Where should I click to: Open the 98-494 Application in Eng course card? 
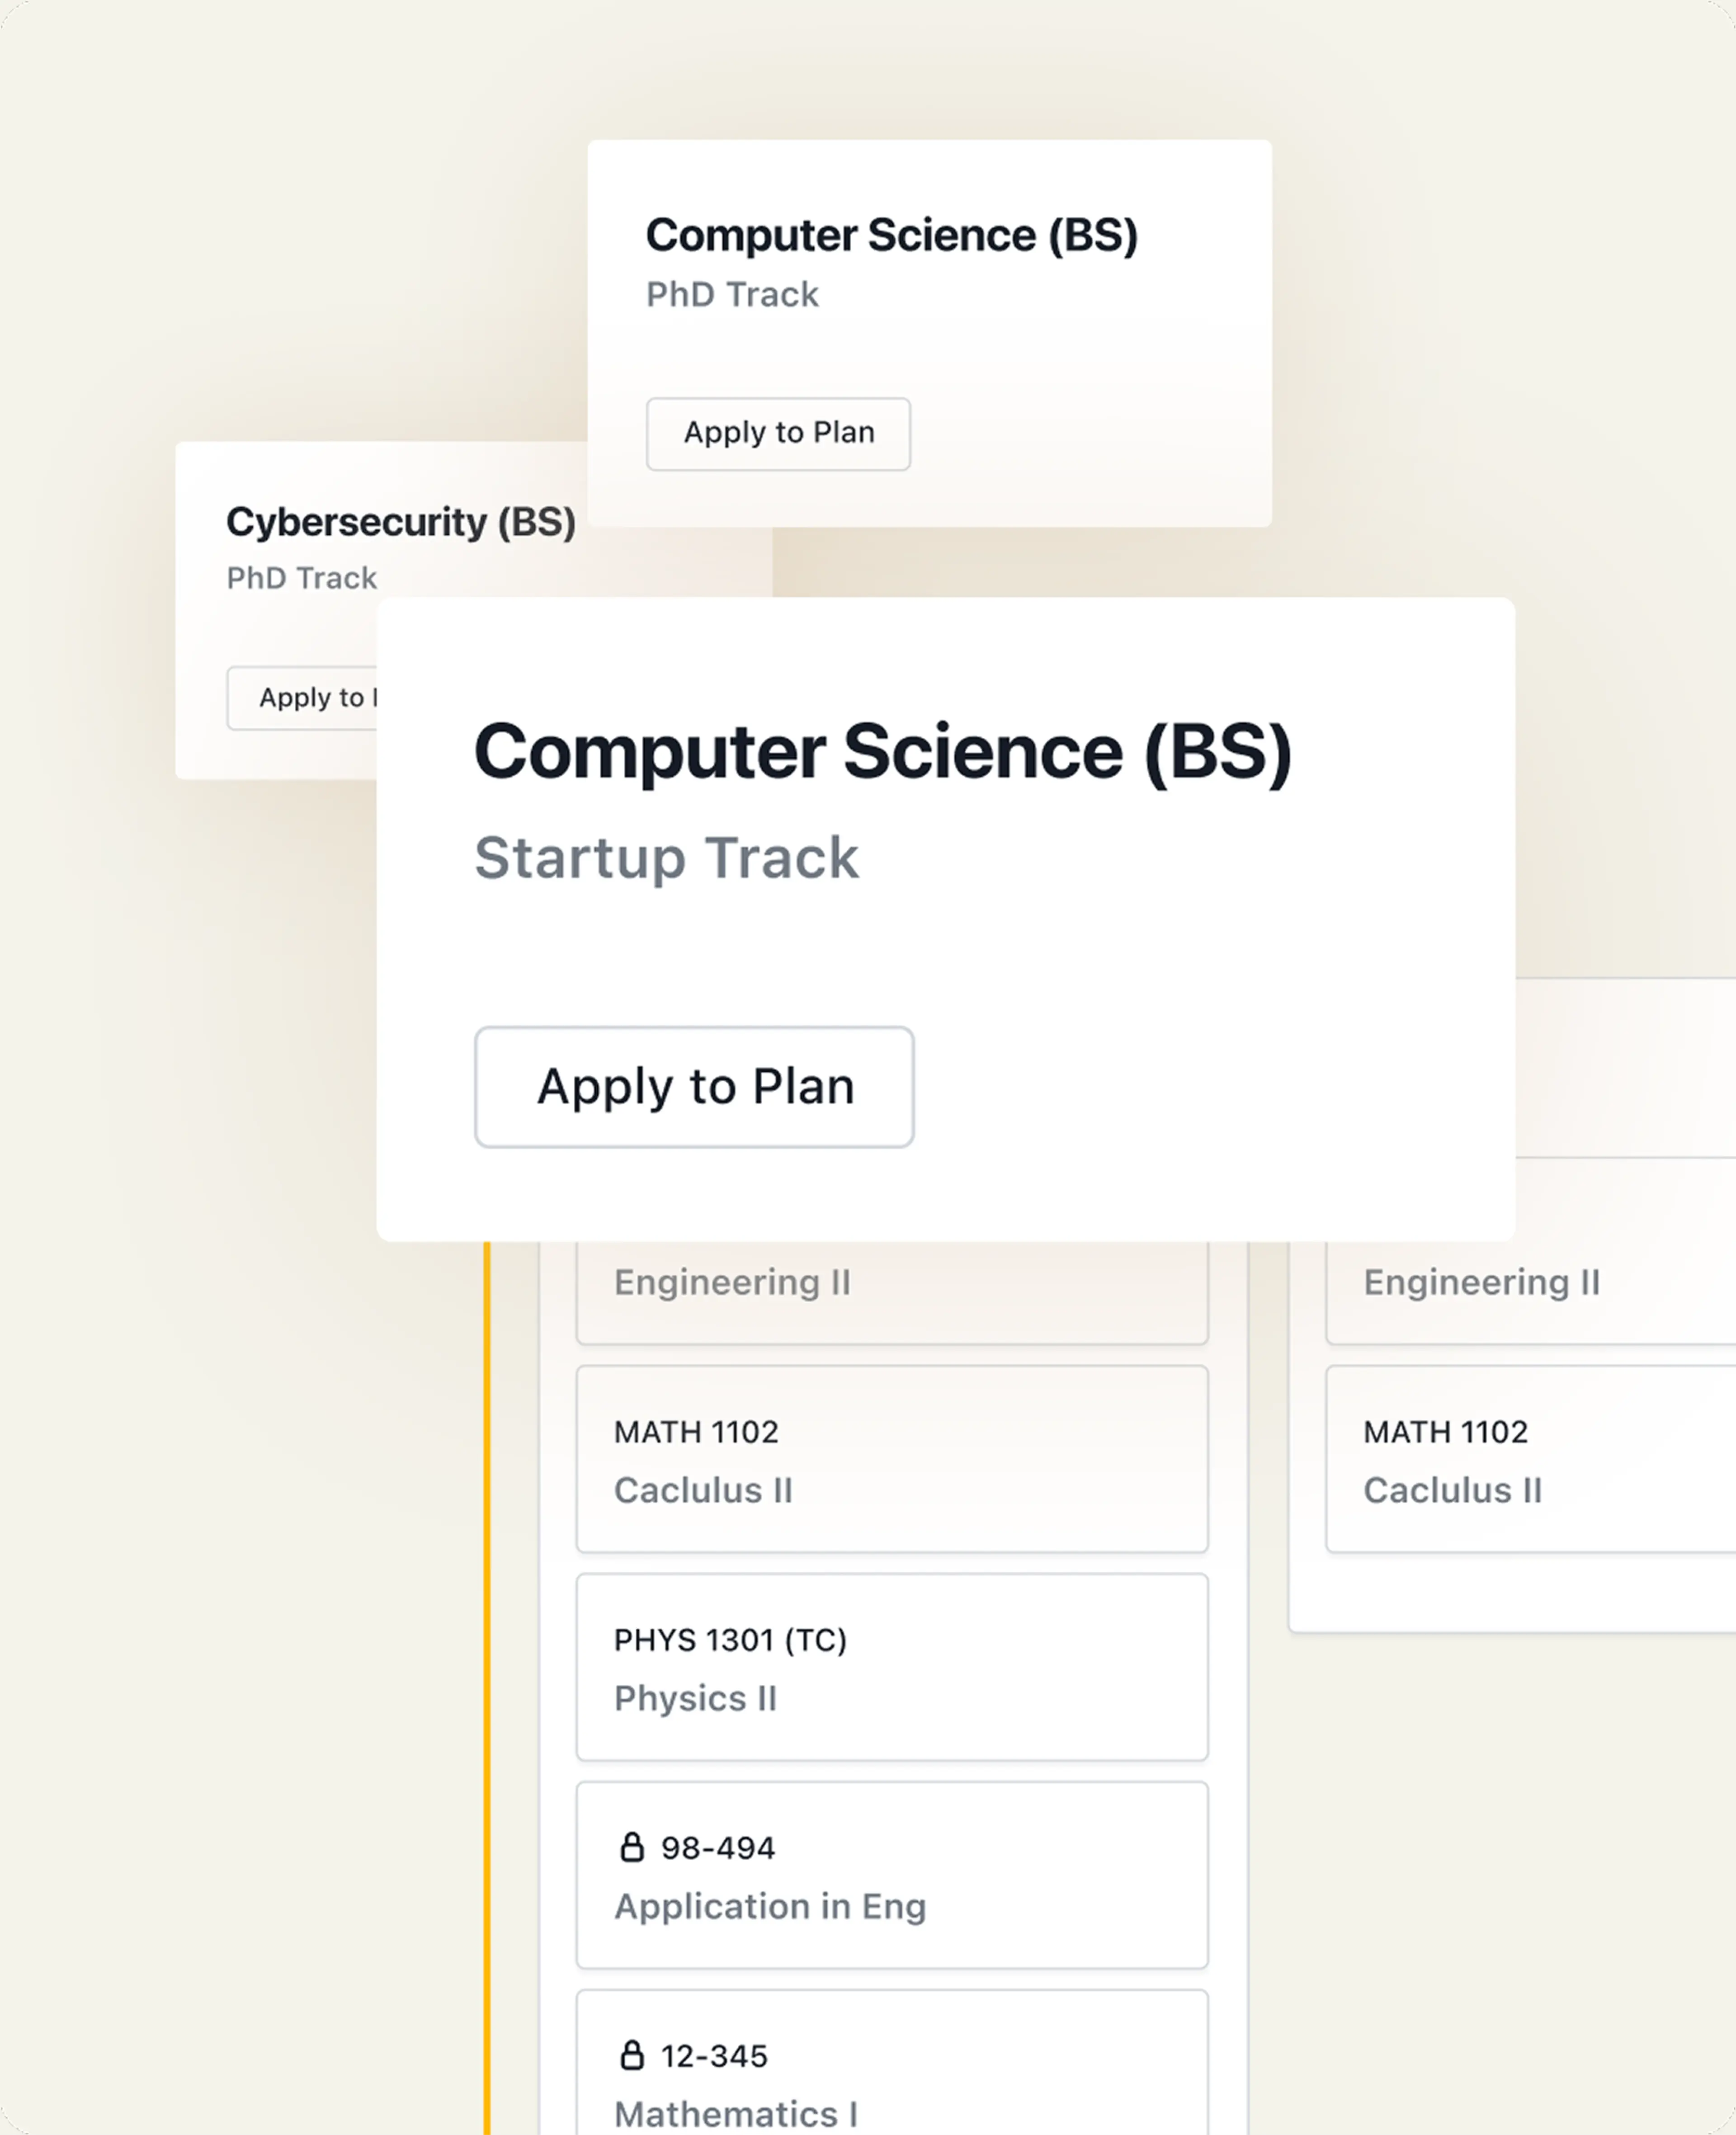[x=891, y=1875]
